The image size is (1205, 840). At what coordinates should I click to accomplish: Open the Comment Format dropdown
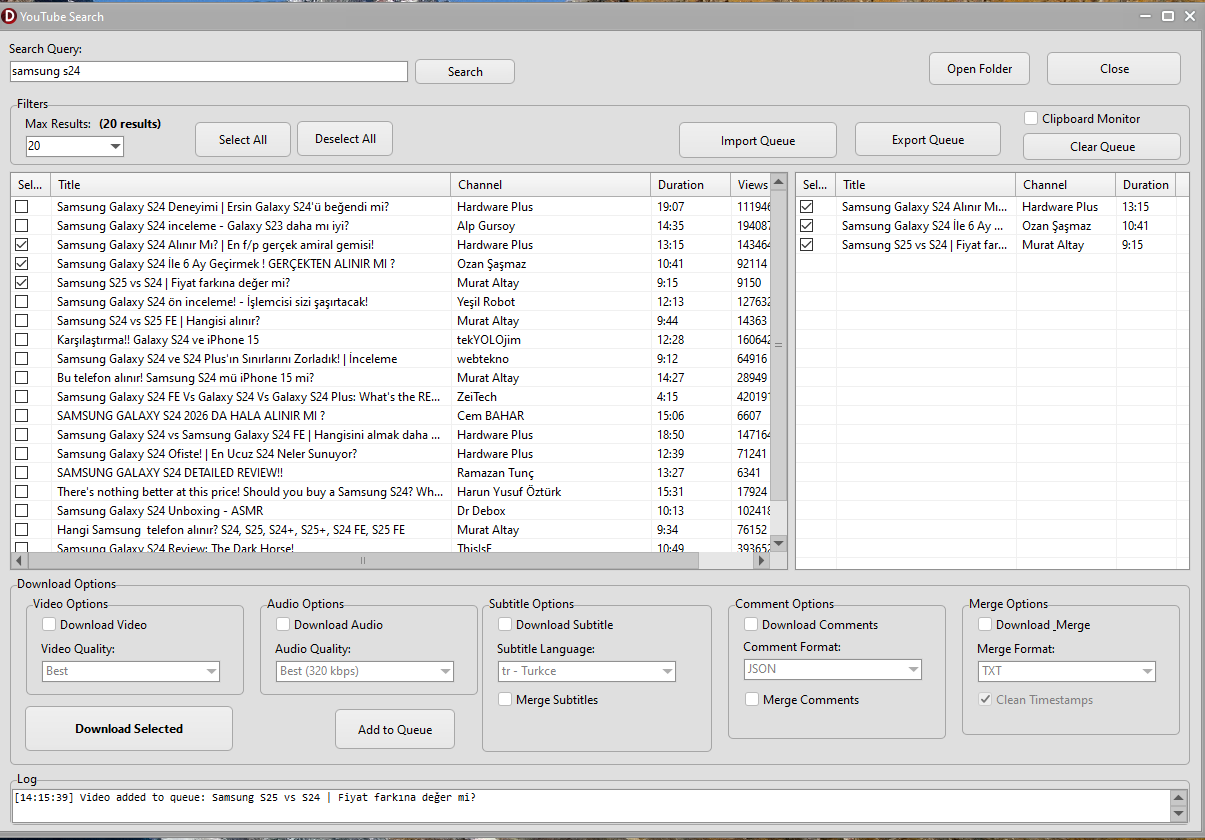tap(832, 669)
